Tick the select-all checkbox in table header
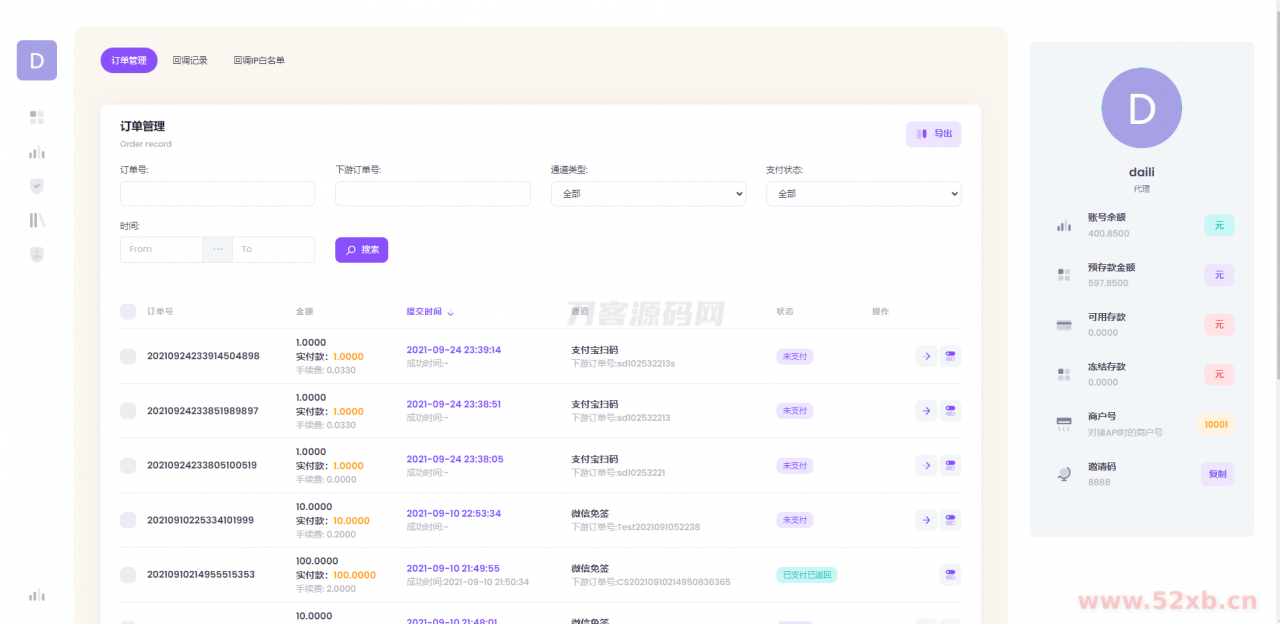1280x624 pixels. point(128,312)
